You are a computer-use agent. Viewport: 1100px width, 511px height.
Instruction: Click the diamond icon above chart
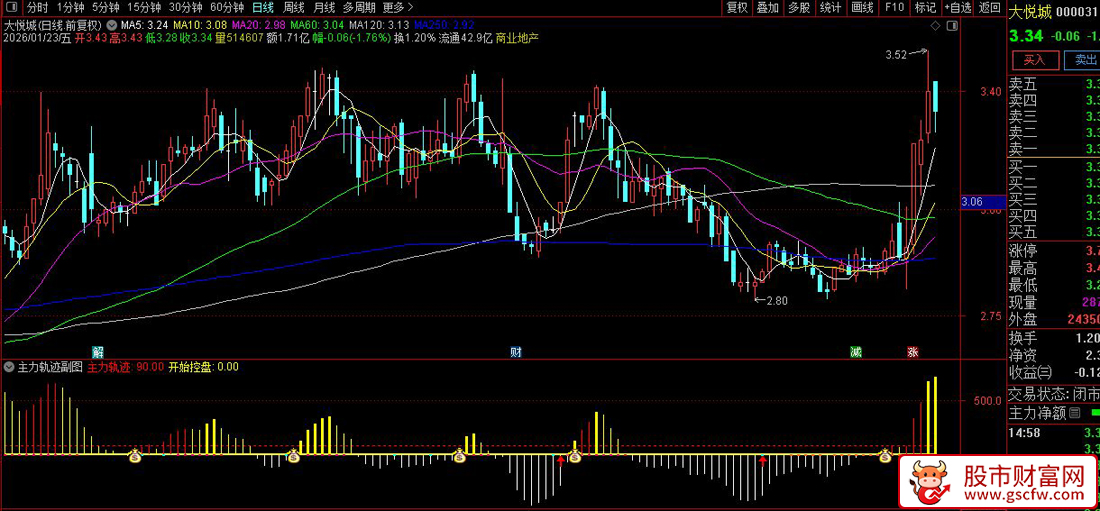click(x=935, y=26)
